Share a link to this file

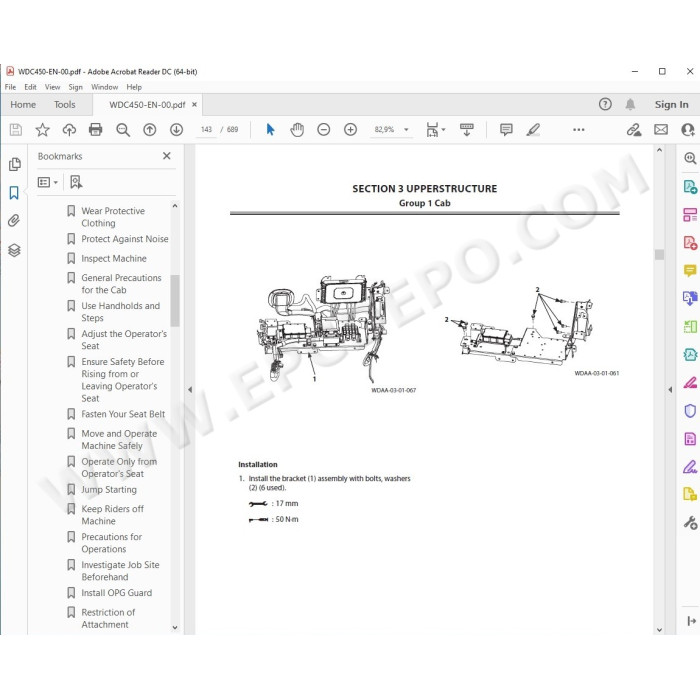[x=634, y=129]
